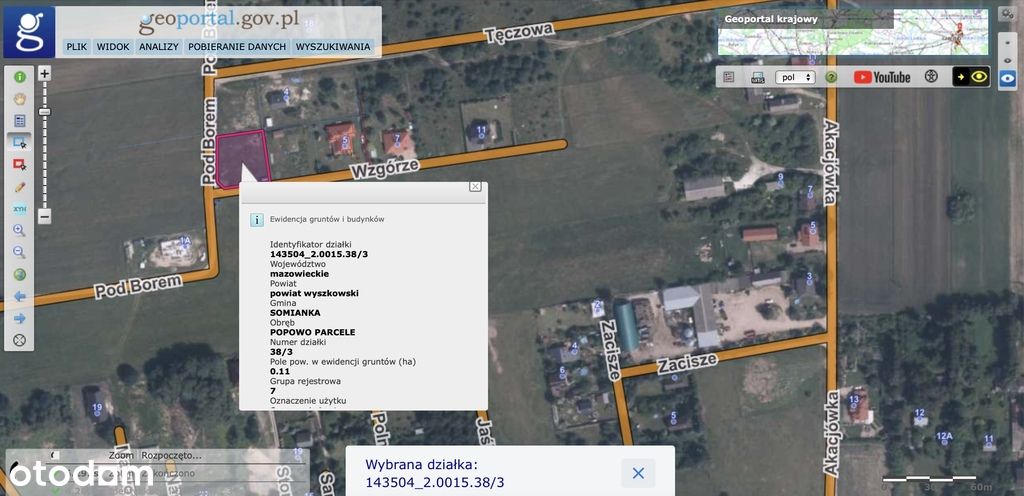The image size is (1024, 496).
Task: Choose the pencil drawing tool
Action: pyautogui.click(x=20, y=187)
